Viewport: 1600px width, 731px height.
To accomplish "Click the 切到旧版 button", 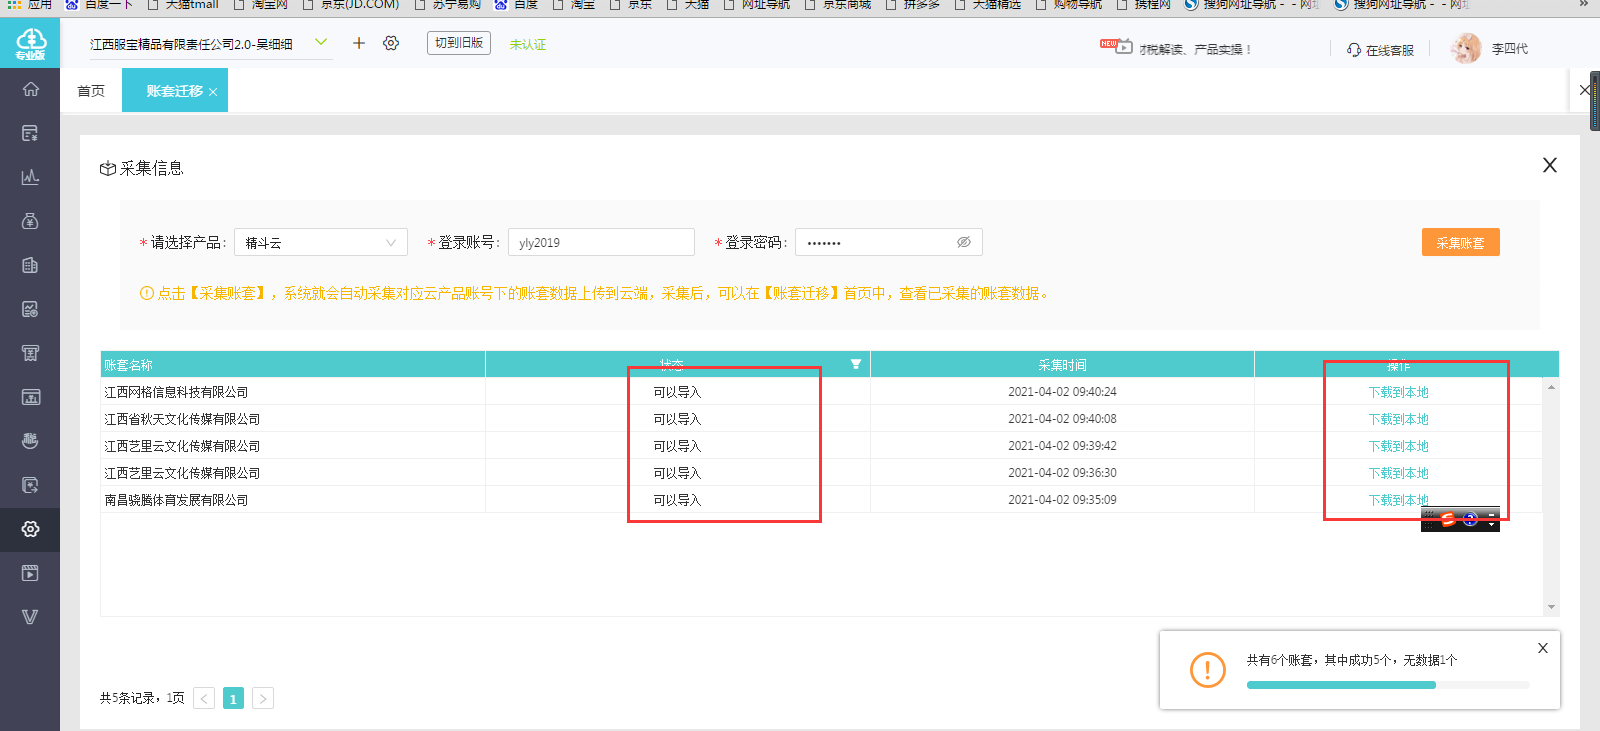I will point(459,43).
